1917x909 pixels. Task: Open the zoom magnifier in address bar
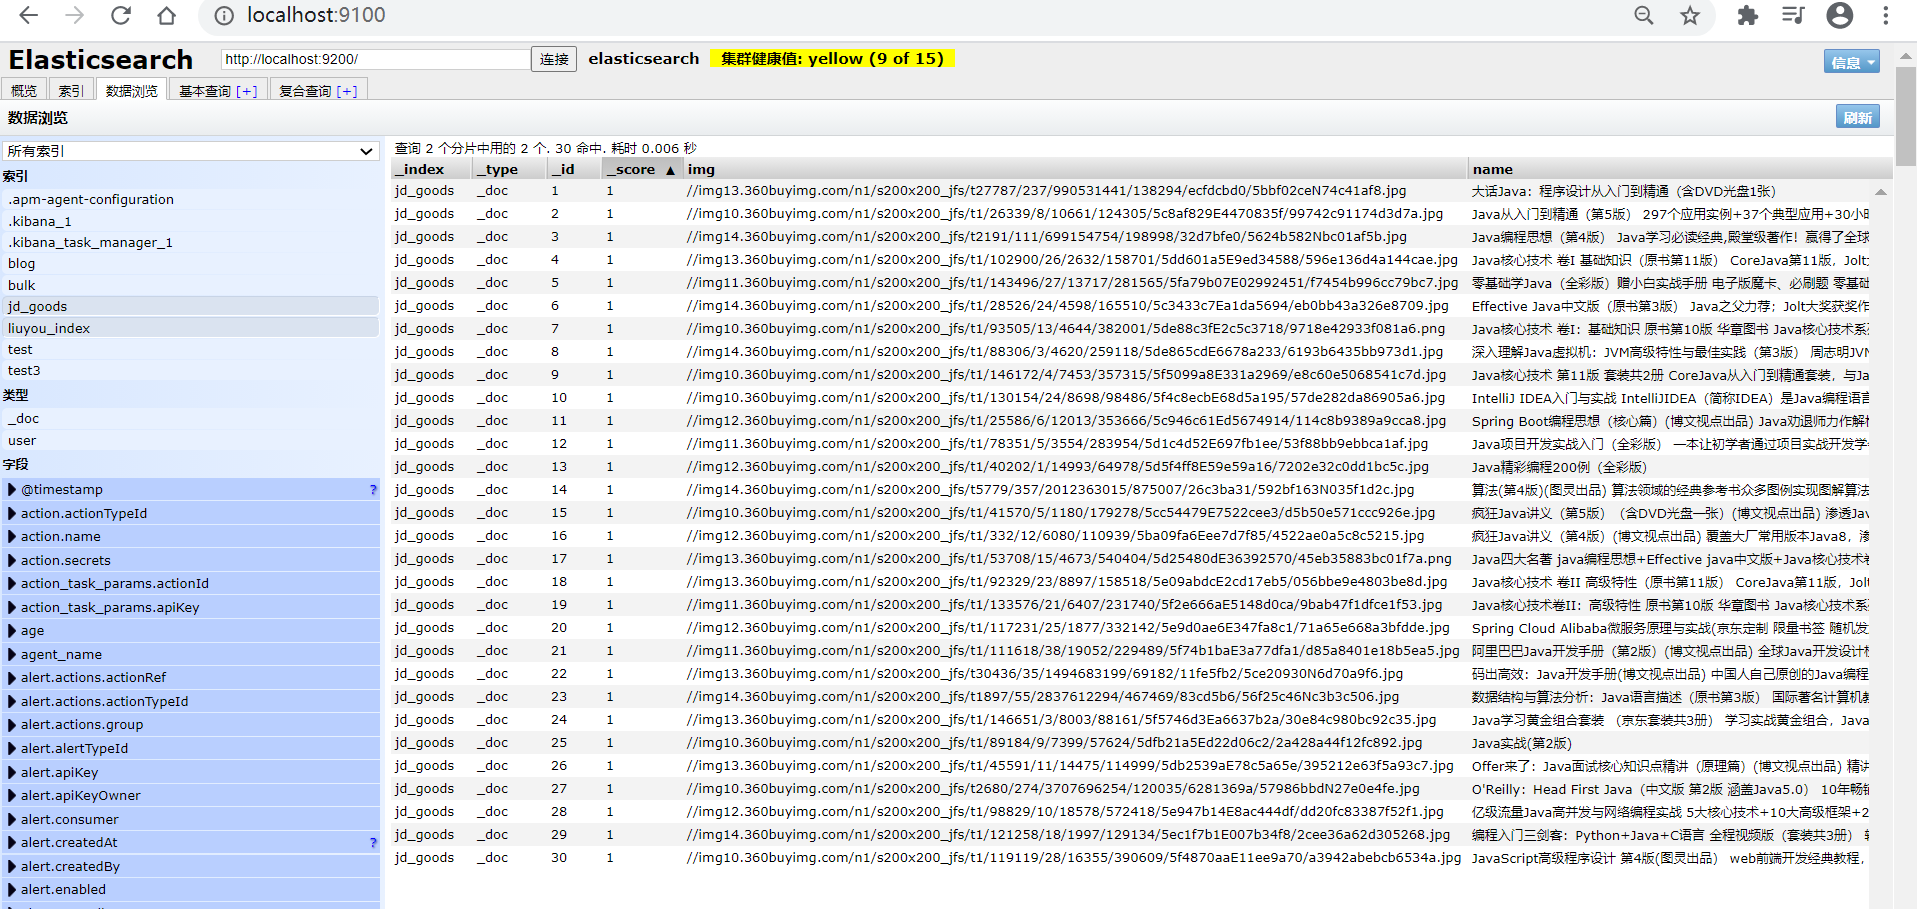click(1644, 16)
